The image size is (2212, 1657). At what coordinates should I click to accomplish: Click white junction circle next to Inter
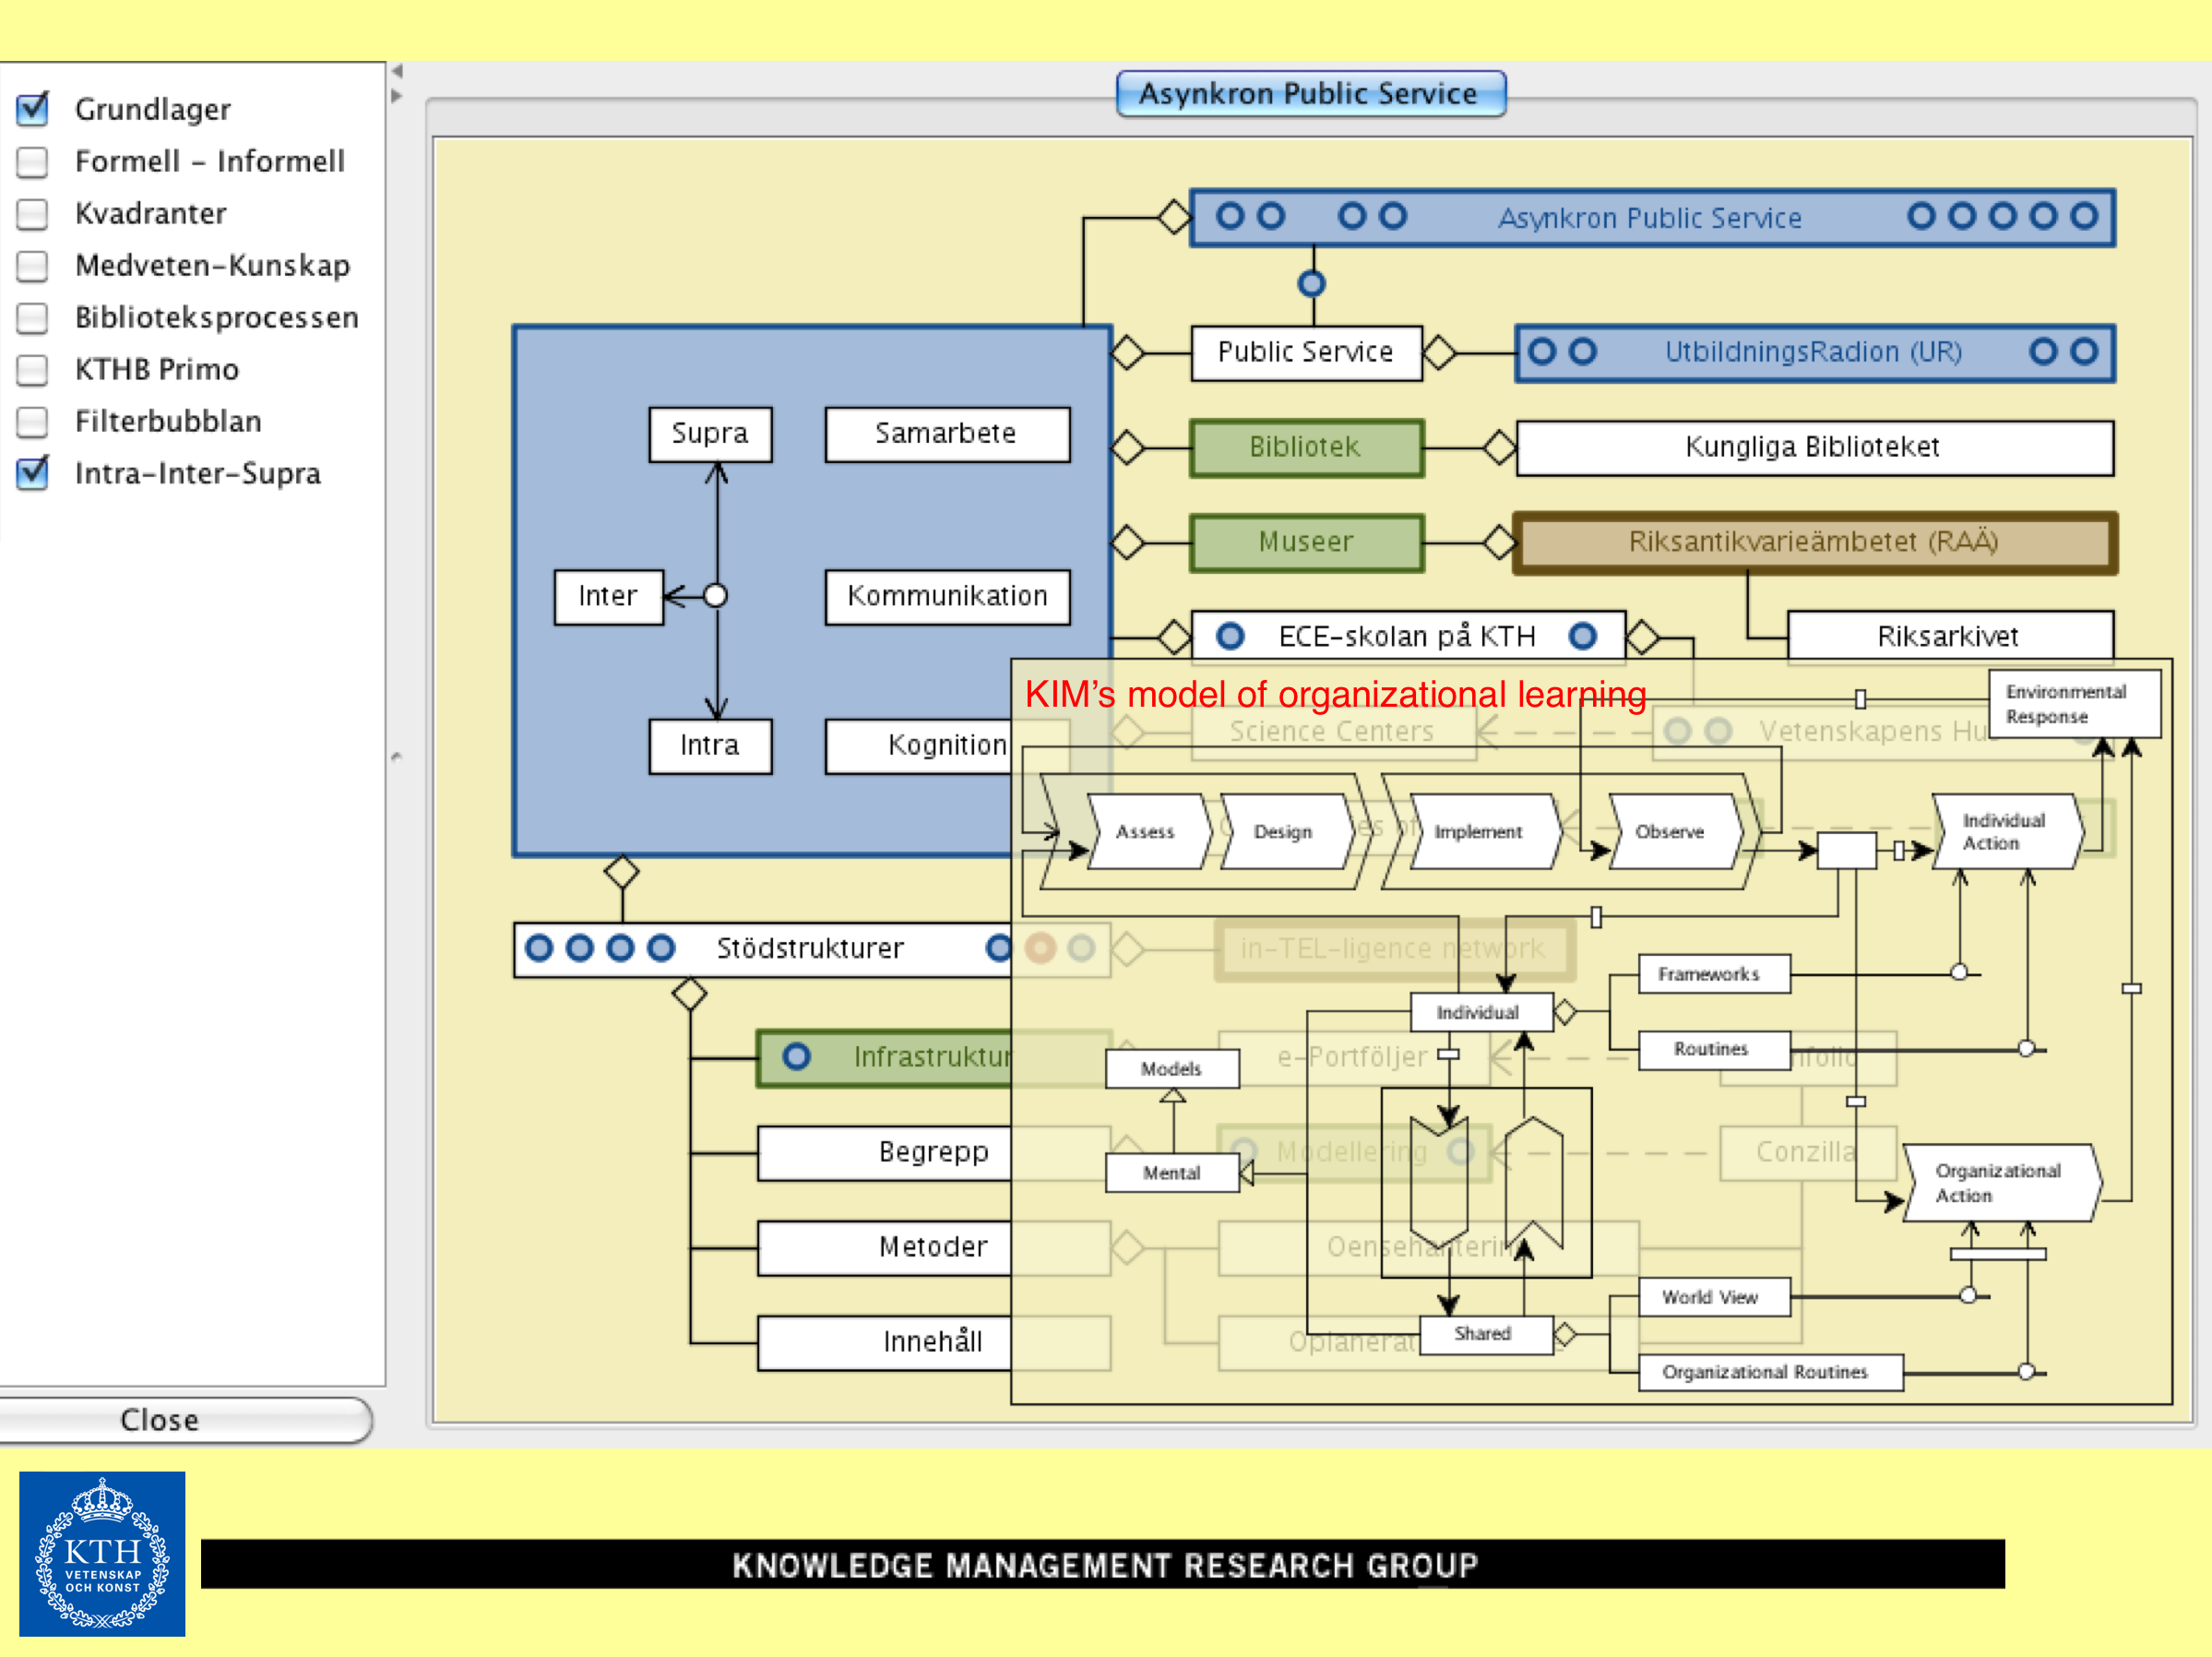click(x=715, y=596)
